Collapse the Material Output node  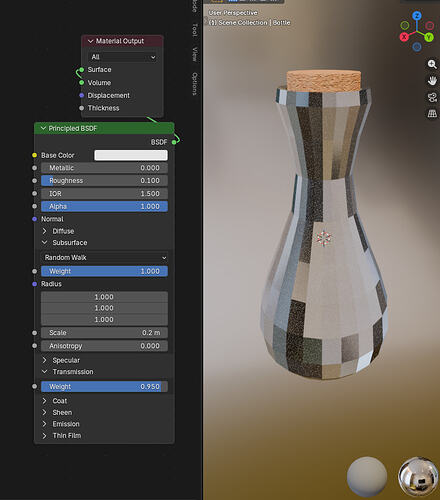[90, 41]
